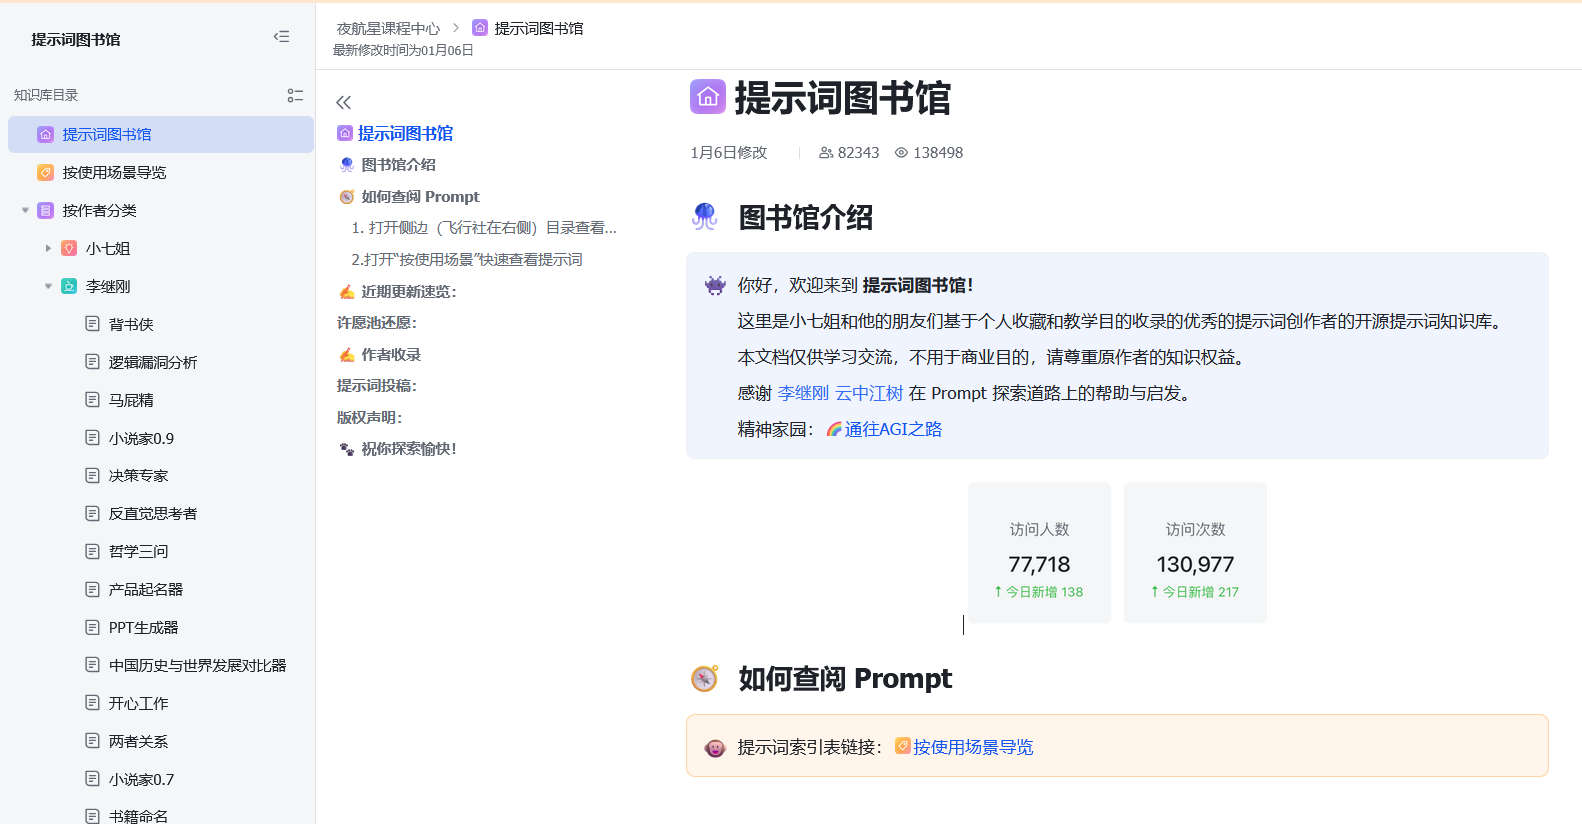The width and height of the screenshot is (1582, 824).
Task: Click the sidebar title 提示词图书馆
Action: [76, 39]
